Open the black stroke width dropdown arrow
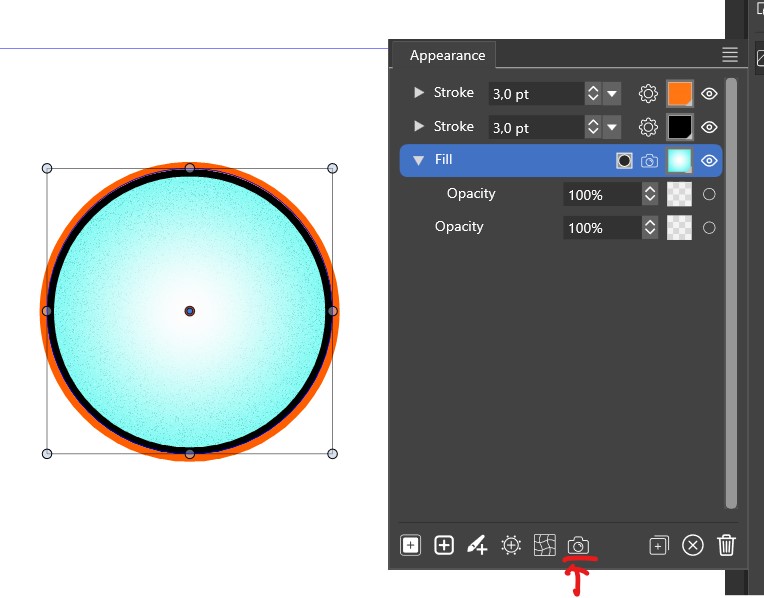The height and width of the screenshot is (598, 764). pyautogui.click(x=612, y=127)
